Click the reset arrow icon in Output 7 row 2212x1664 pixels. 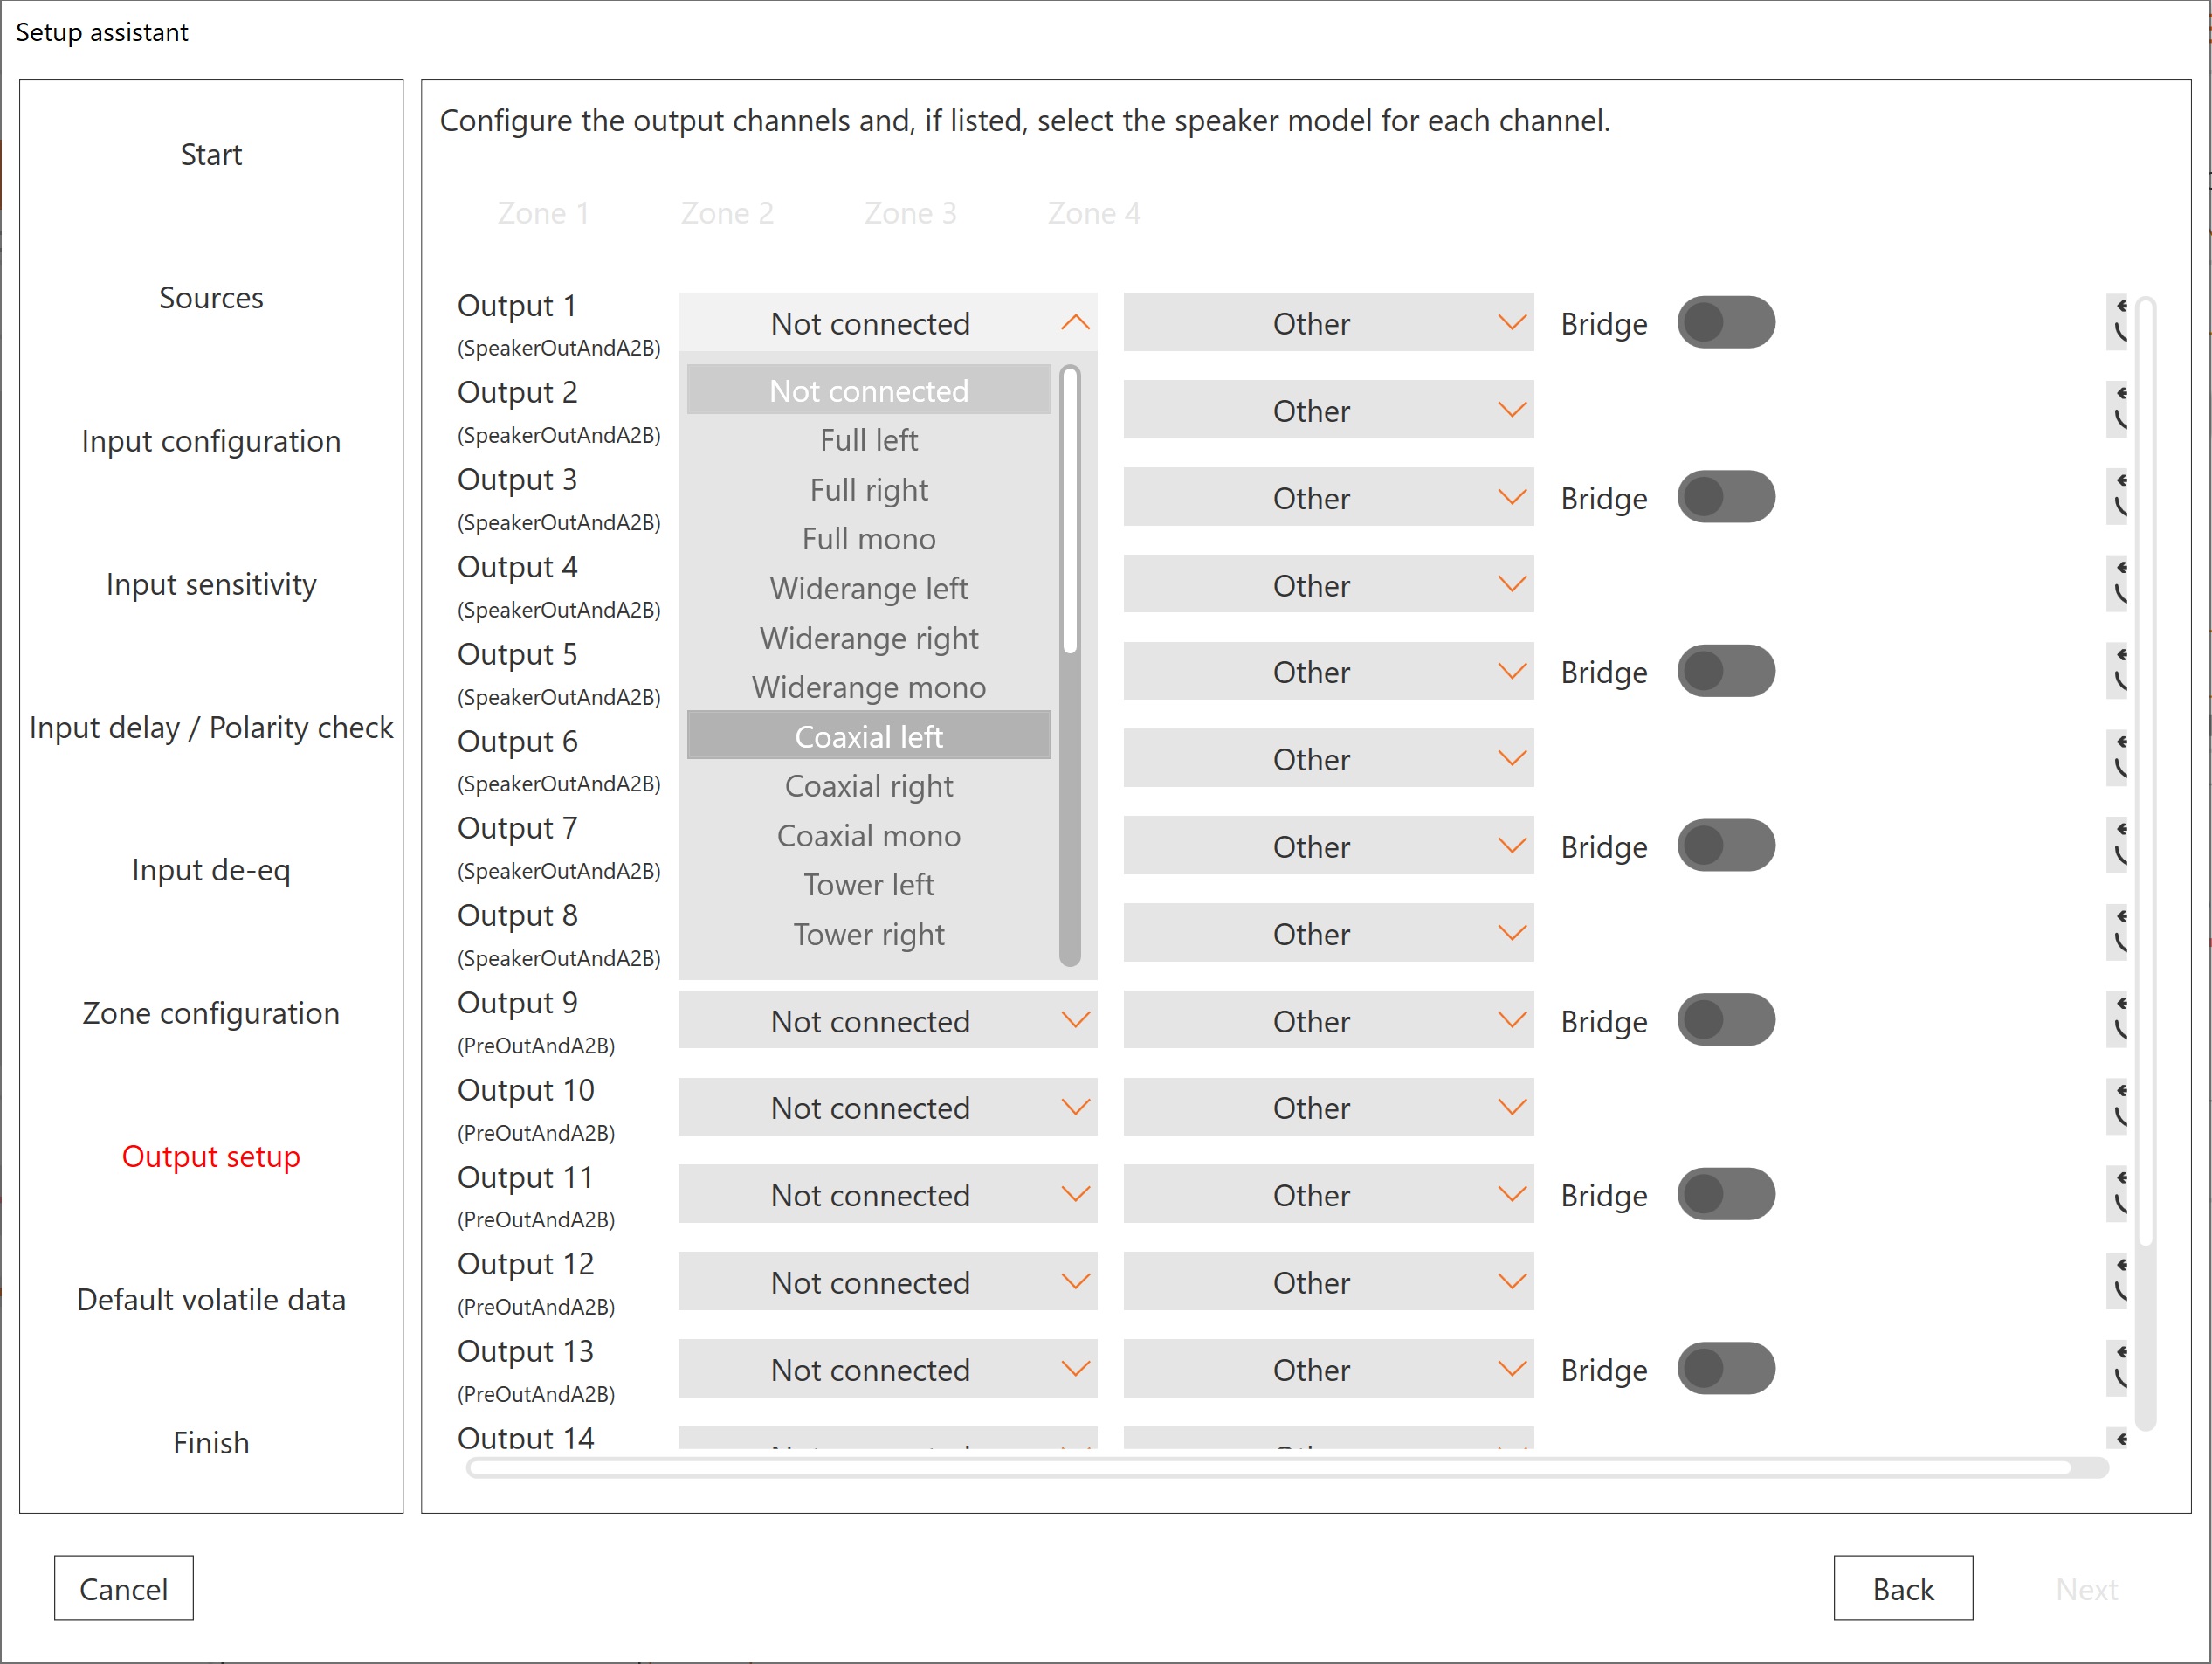click(x=2118, y=846)
